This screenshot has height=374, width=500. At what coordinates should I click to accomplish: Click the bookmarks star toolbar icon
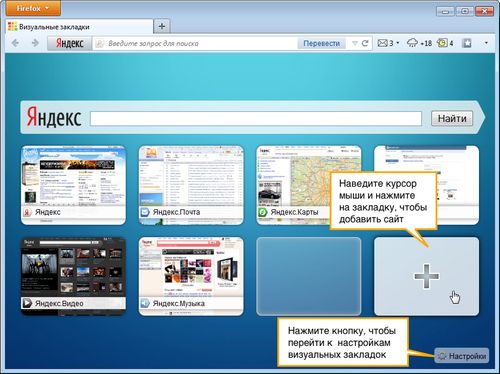[467, 43]
